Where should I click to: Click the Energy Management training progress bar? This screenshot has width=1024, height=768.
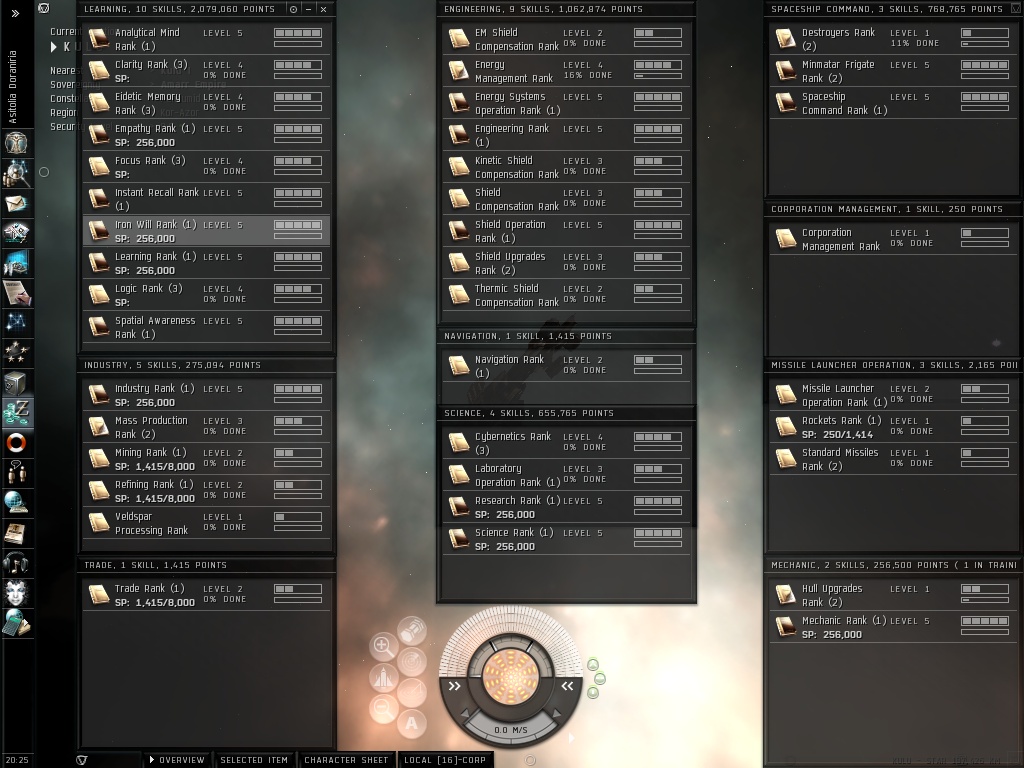pos(658,76)
